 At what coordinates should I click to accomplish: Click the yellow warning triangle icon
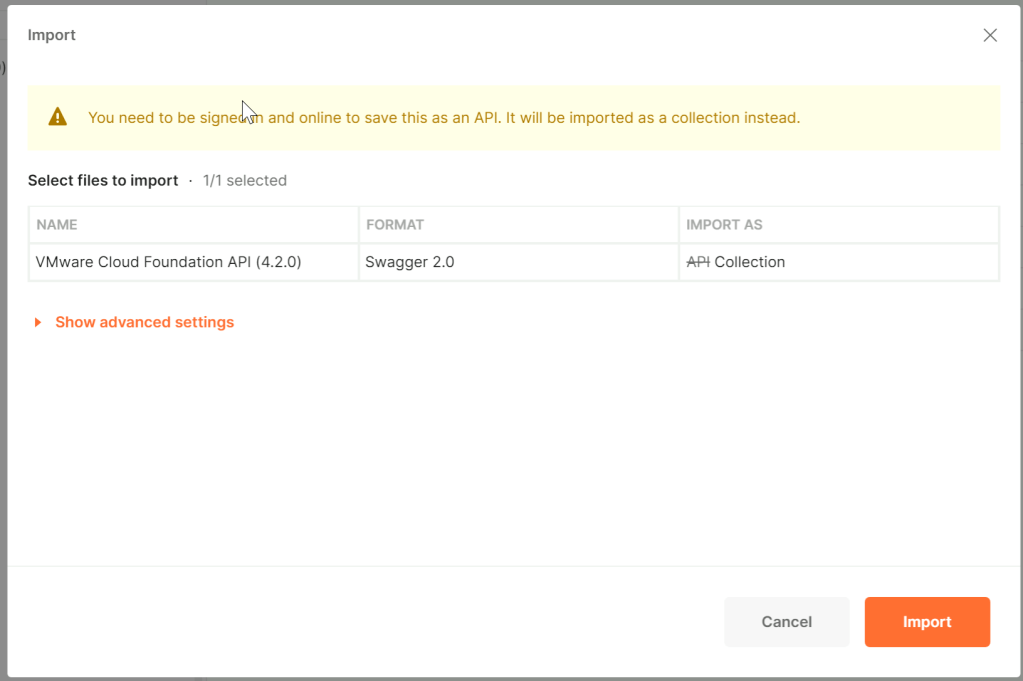pyautogui.click(x=58, y=117)
